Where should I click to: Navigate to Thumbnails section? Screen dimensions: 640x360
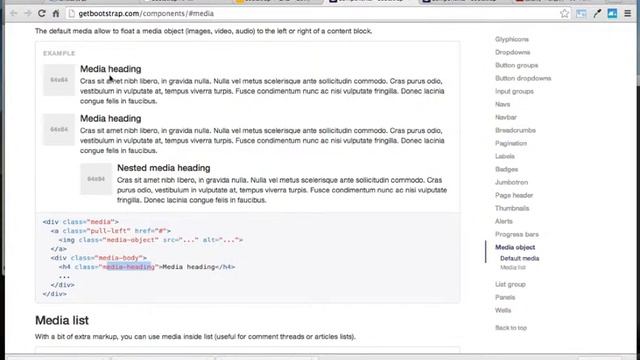coord(512,208)
